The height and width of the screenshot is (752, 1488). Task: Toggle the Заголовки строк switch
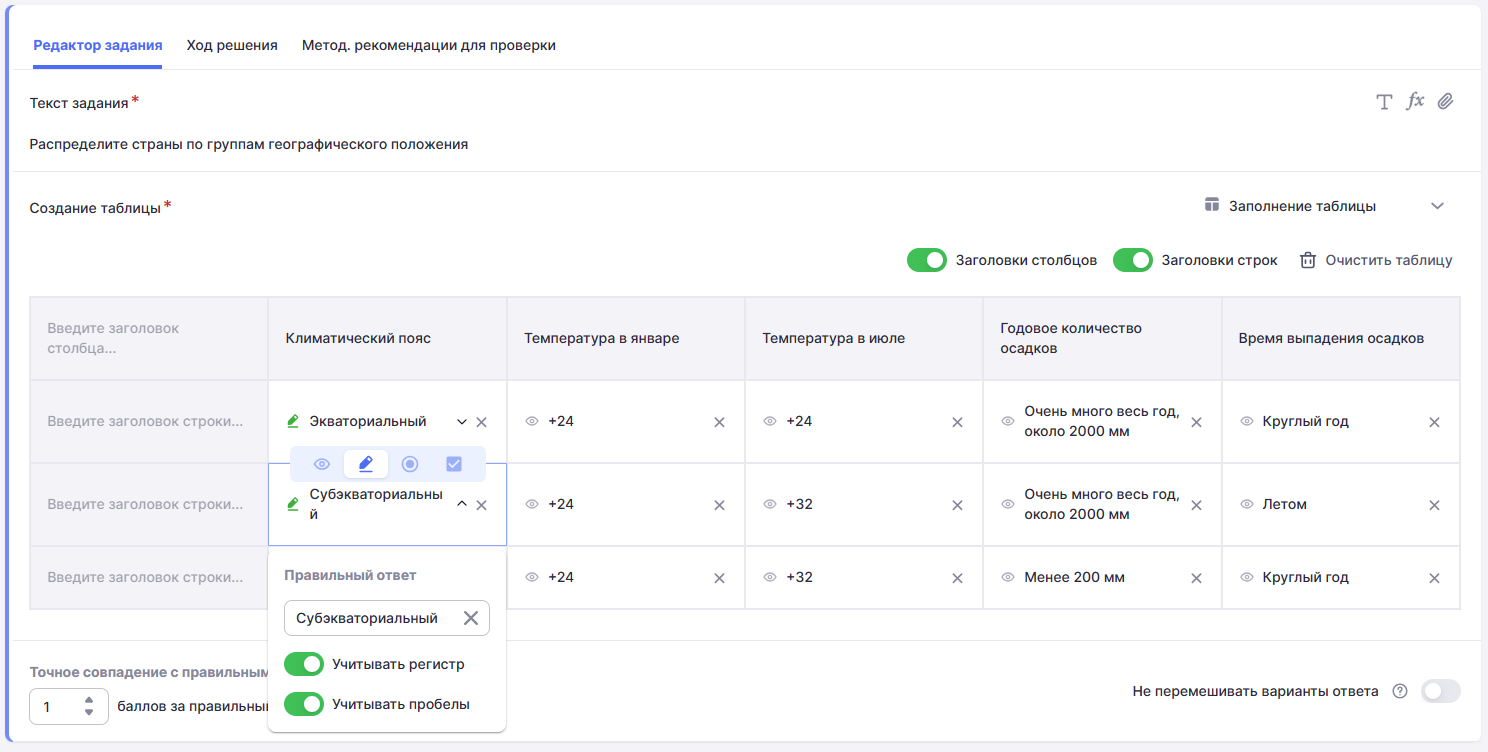(x=1133, y=260)
